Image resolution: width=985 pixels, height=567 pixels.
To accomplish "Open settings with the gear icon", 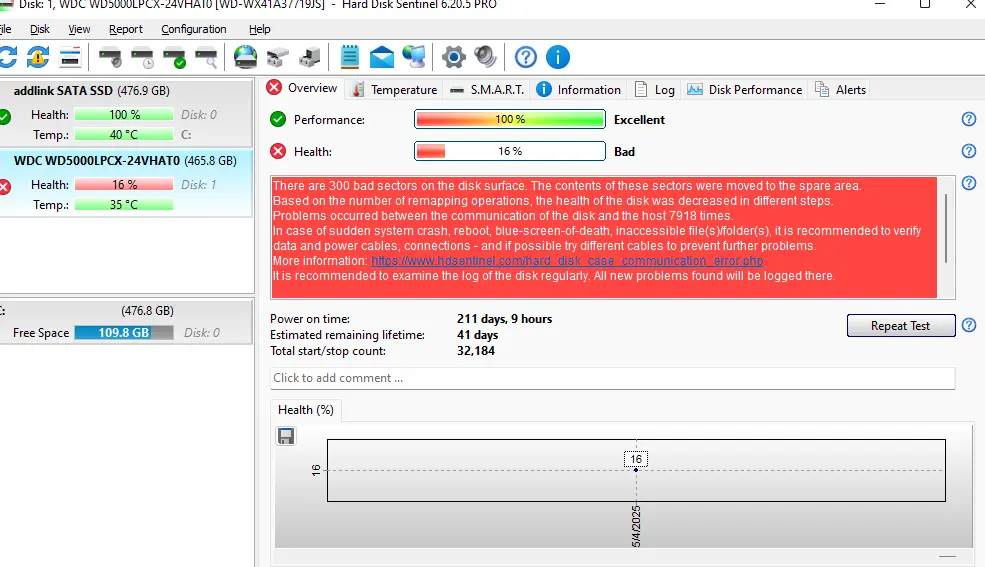I will 453,57.
